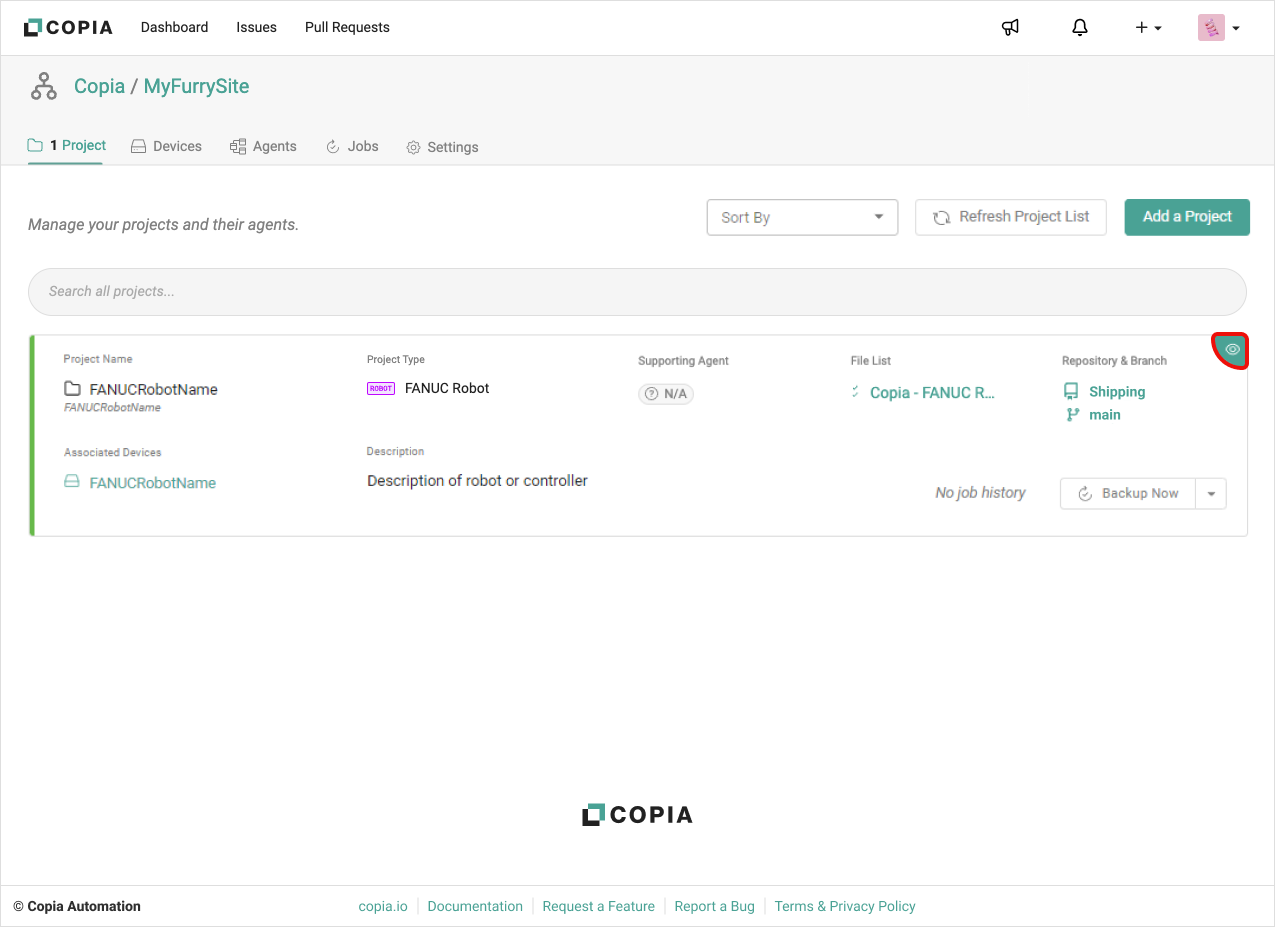
Task: Click the folder icon next to FANUCRobotName project
Action: click(x=72, y=389)
